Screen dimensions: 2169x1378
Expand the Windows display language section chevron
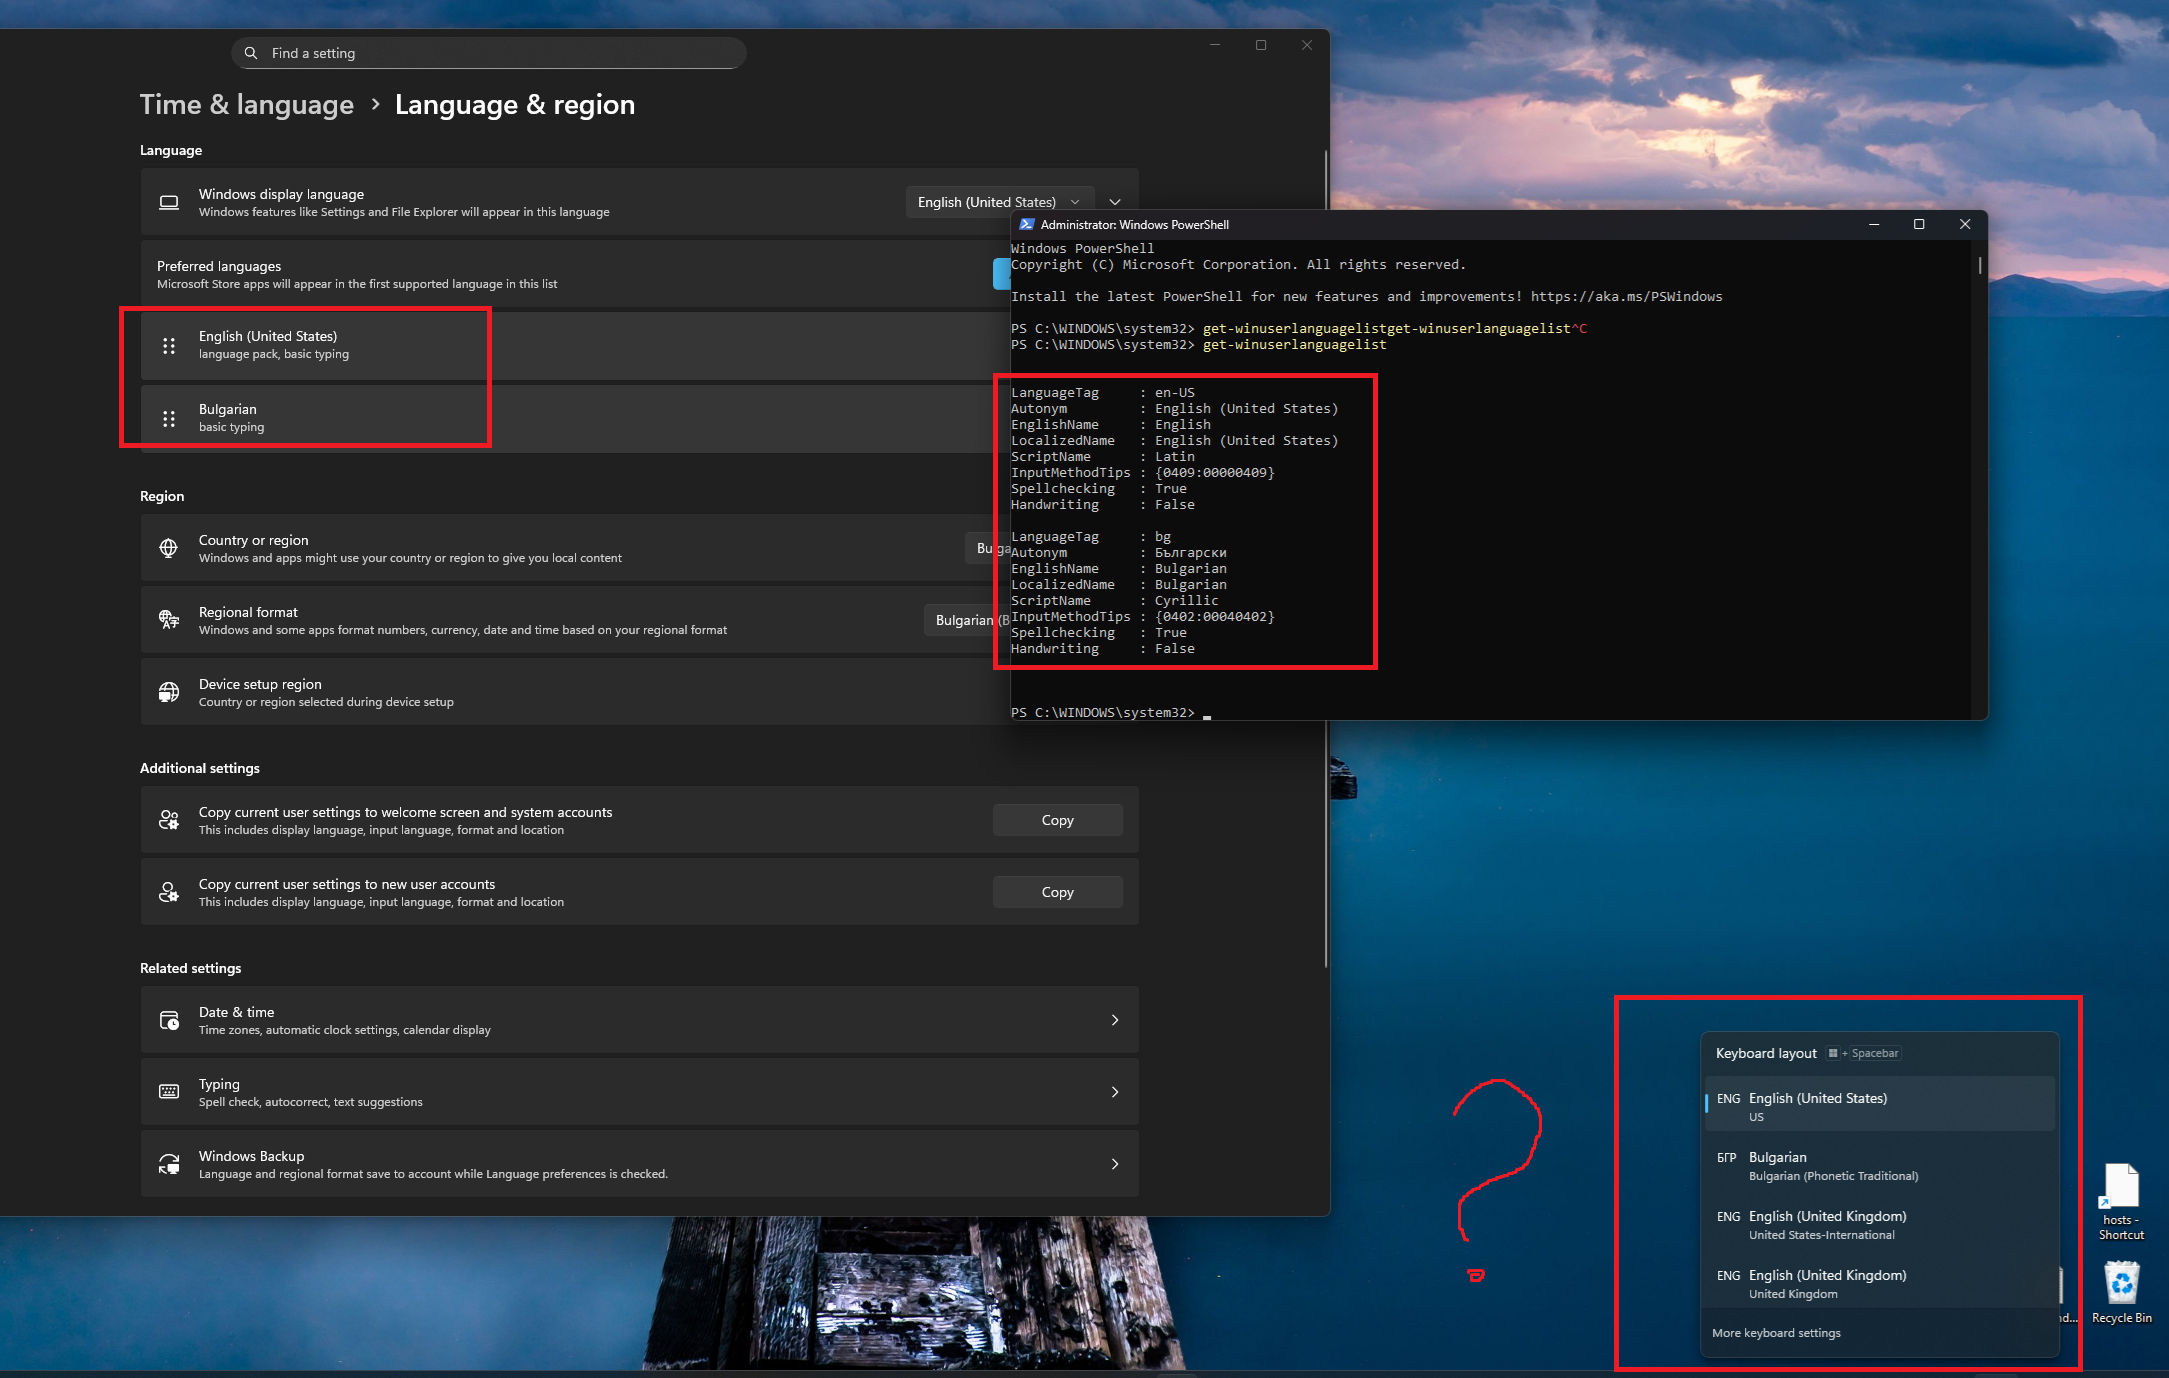pyautogui.click(x=1115, y=202)
